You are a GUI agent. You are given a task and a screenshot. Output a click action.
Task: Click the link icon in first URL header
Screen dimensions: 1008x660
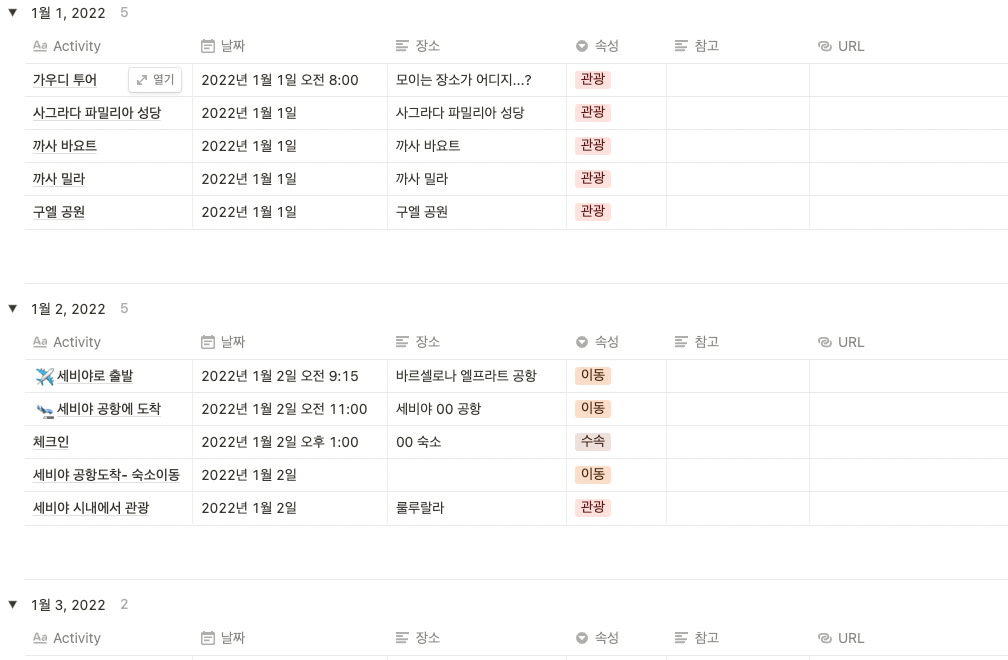click(825, 46)
